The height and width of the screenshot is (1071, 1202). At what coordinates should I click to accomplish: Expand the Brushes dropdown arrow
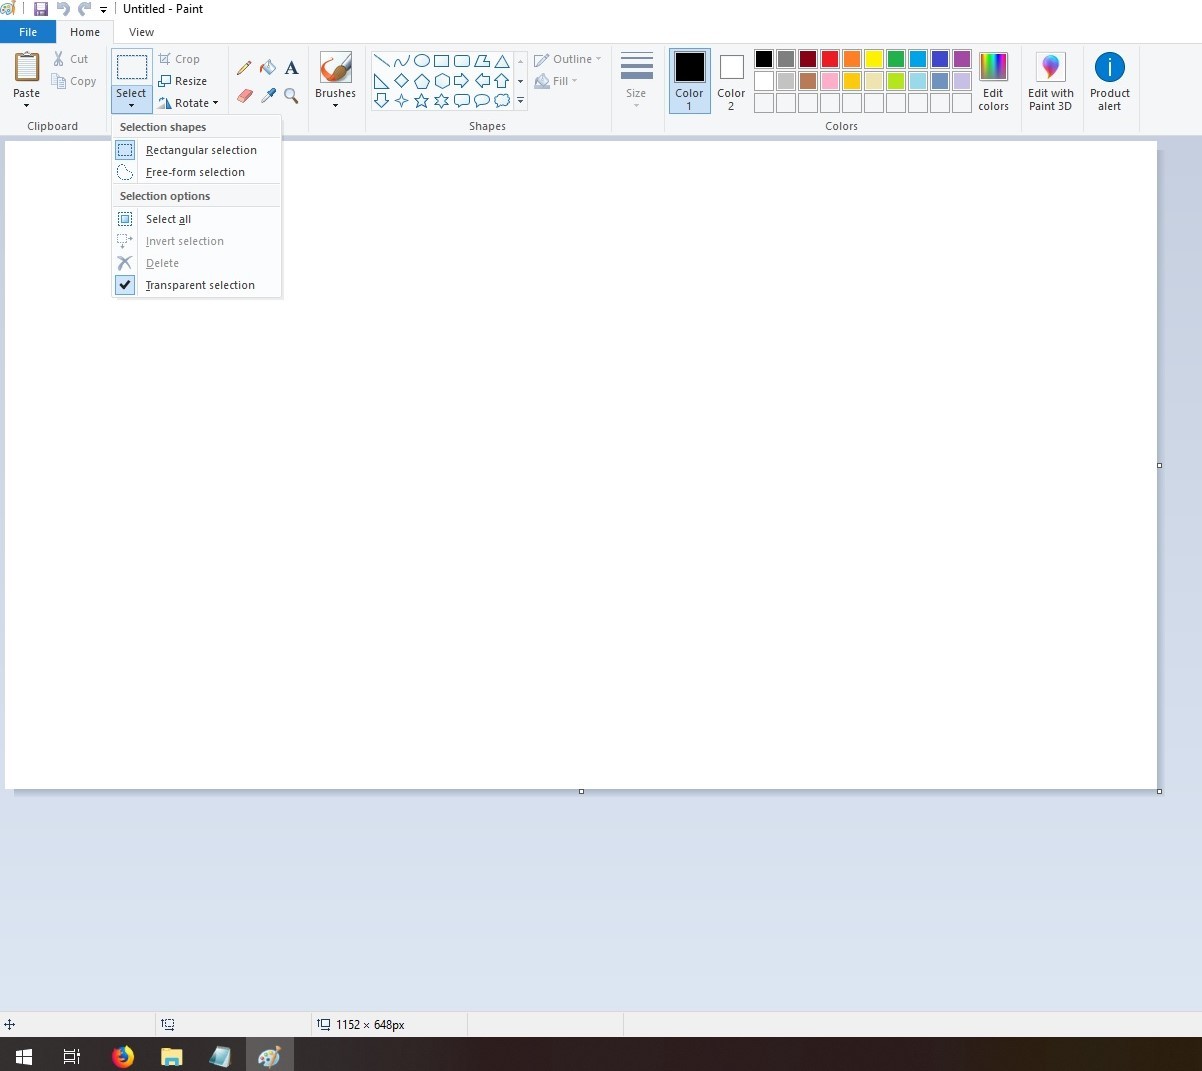tap(335, 105)
